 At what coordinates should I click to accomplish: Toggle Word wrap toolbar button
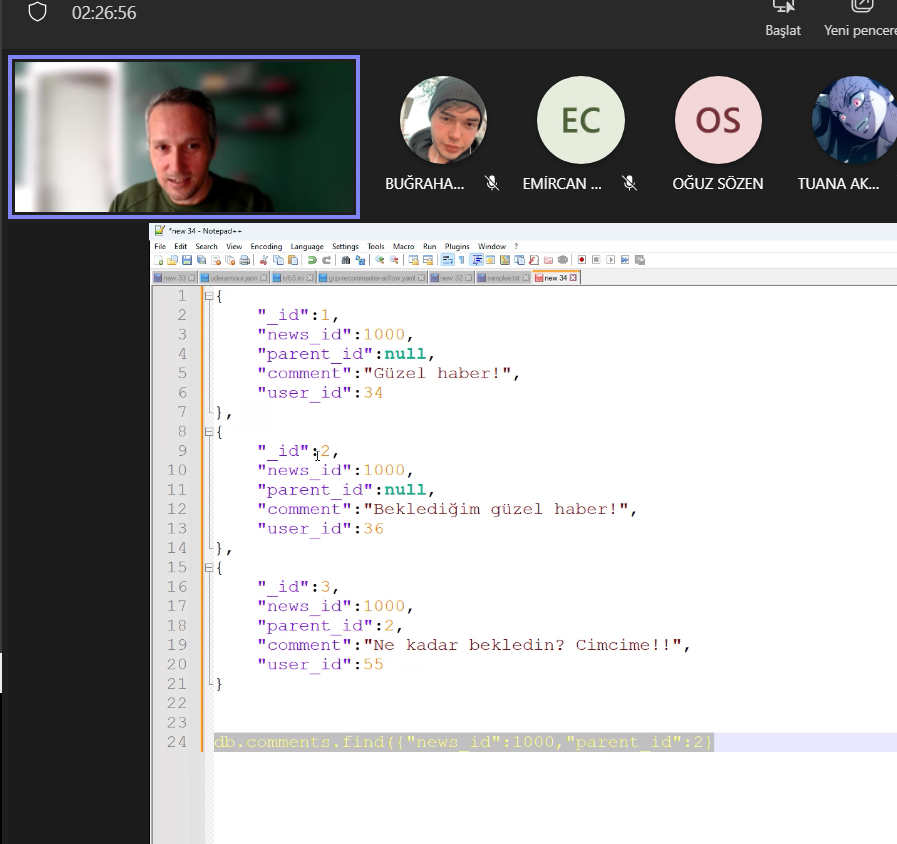(447, 260)
